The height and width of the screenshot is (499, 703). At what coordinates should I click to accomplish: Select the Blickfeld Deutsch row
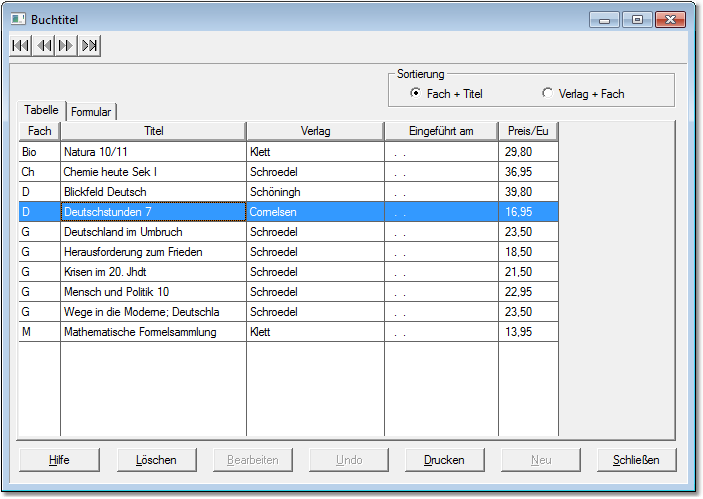[x=153, y=192]
